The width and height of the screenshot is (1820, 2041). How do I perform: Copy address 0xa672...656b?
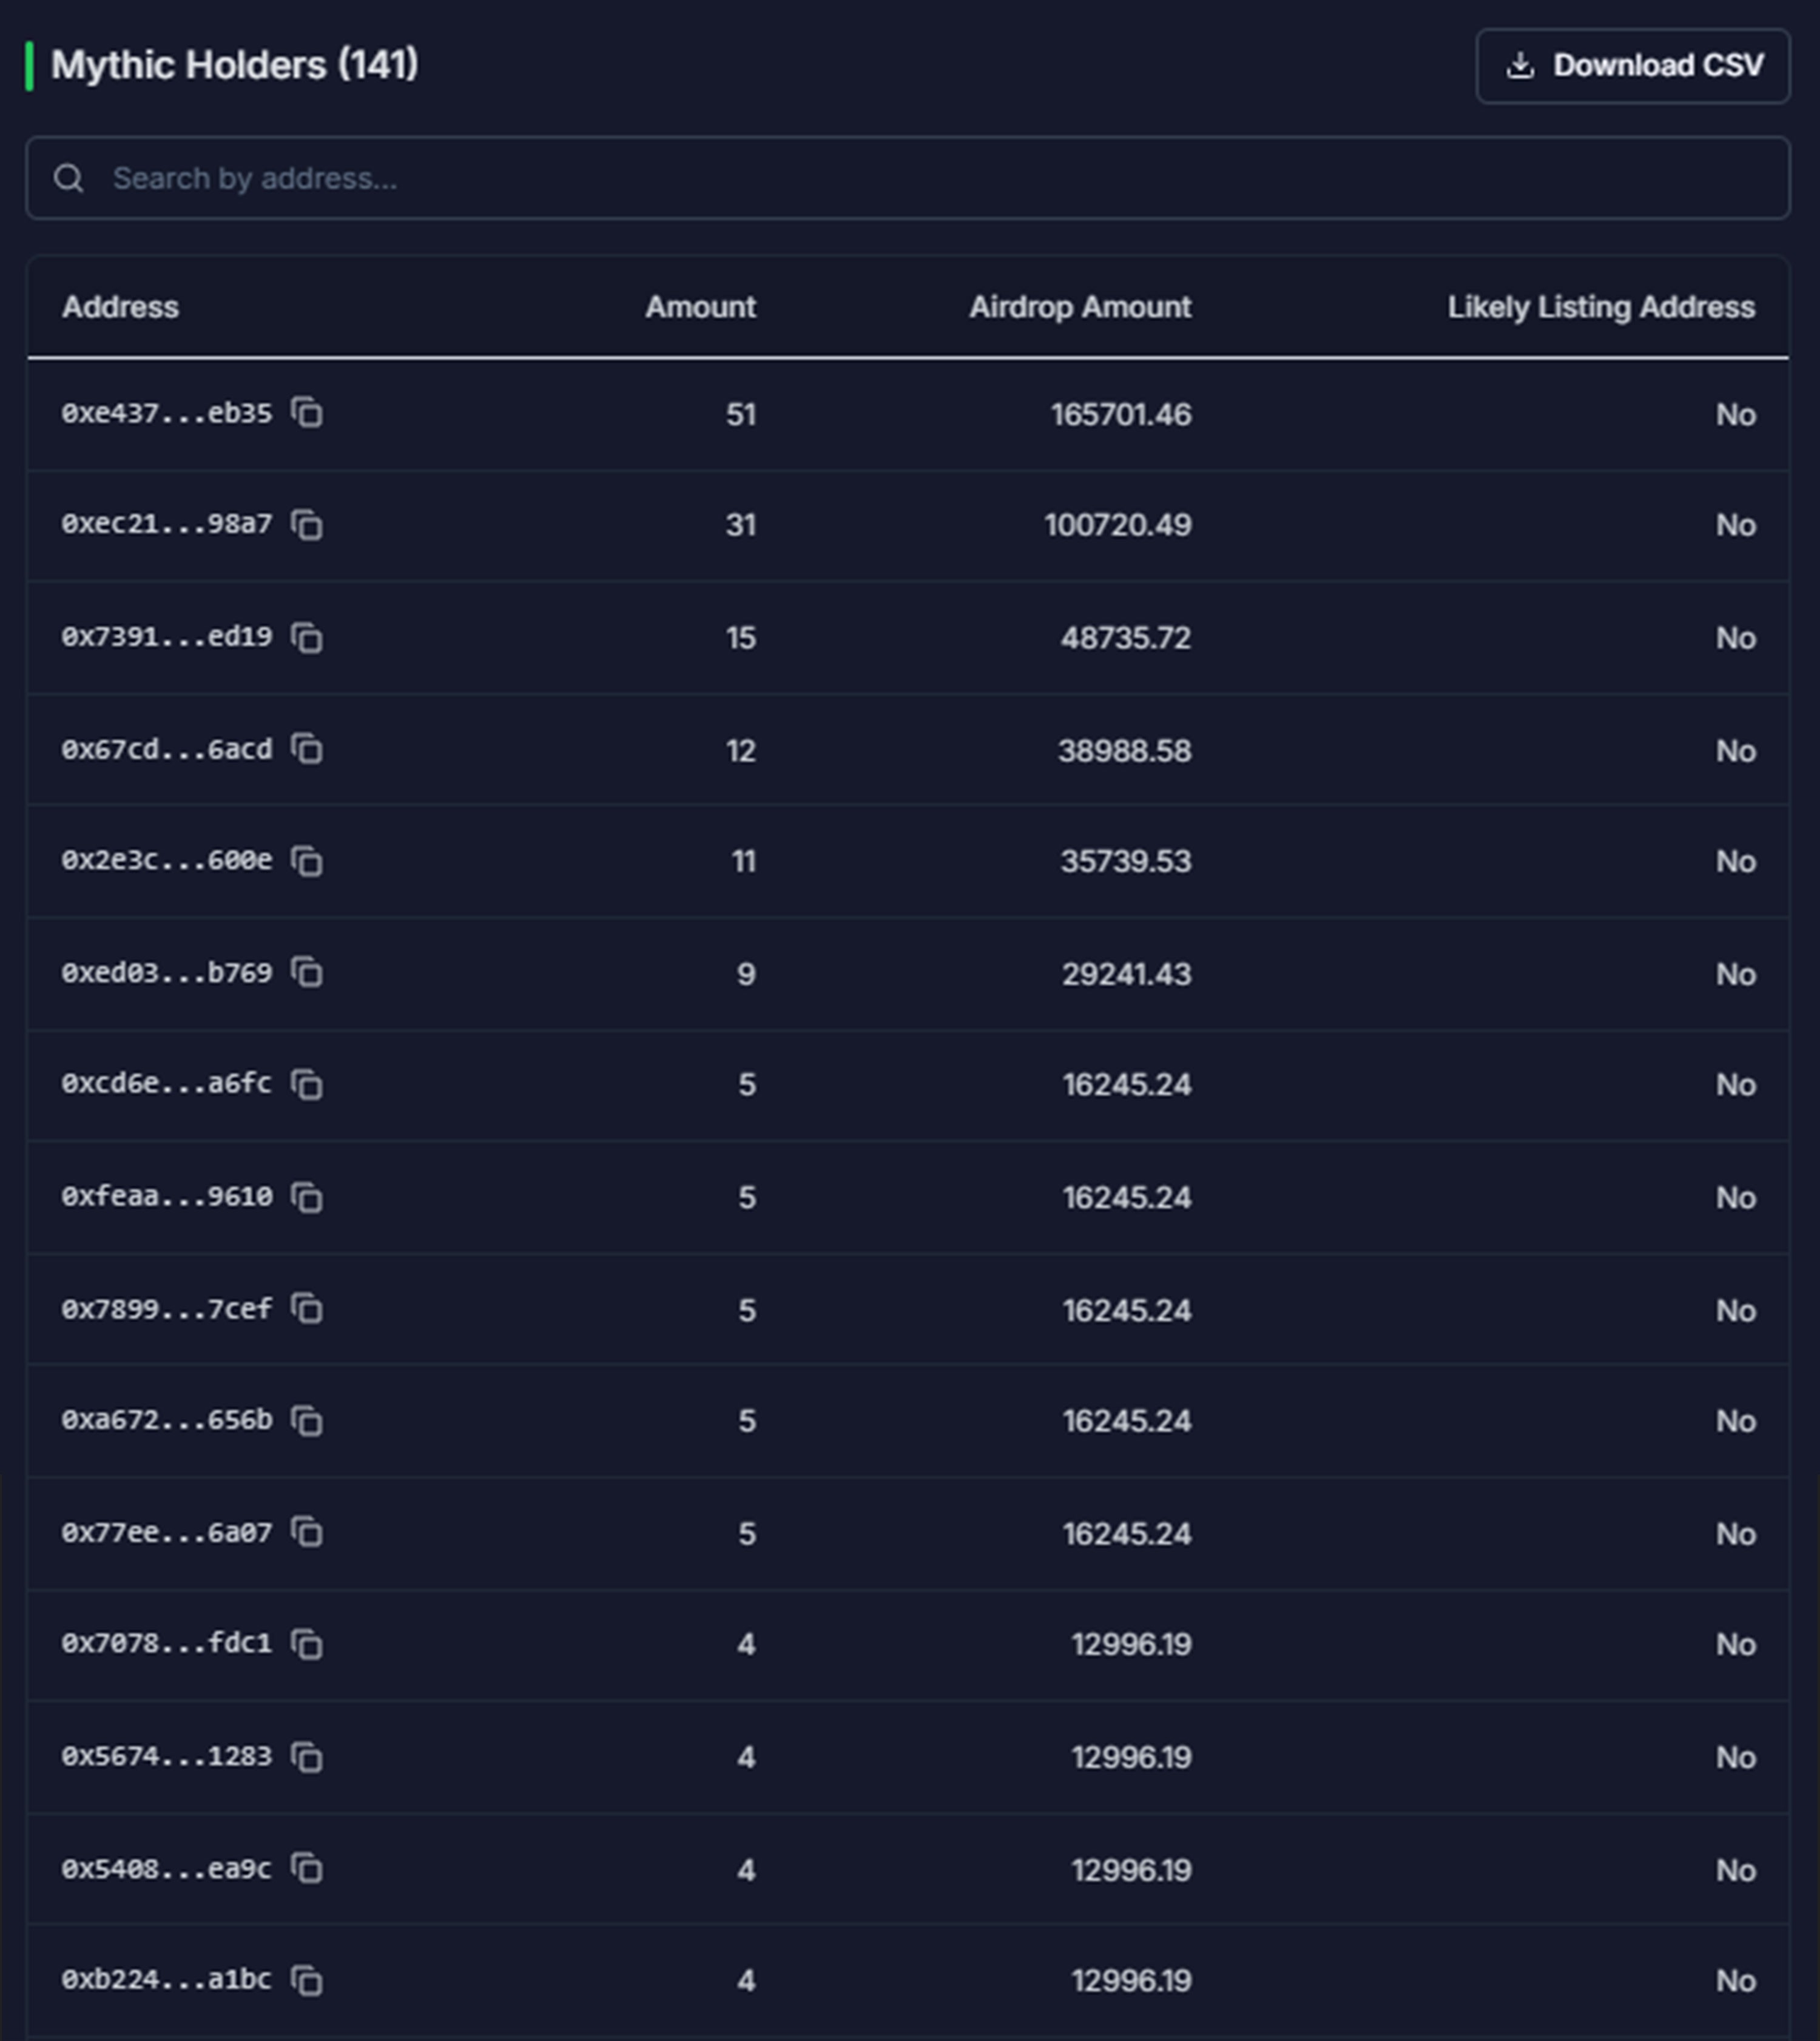pos(307,1420)
